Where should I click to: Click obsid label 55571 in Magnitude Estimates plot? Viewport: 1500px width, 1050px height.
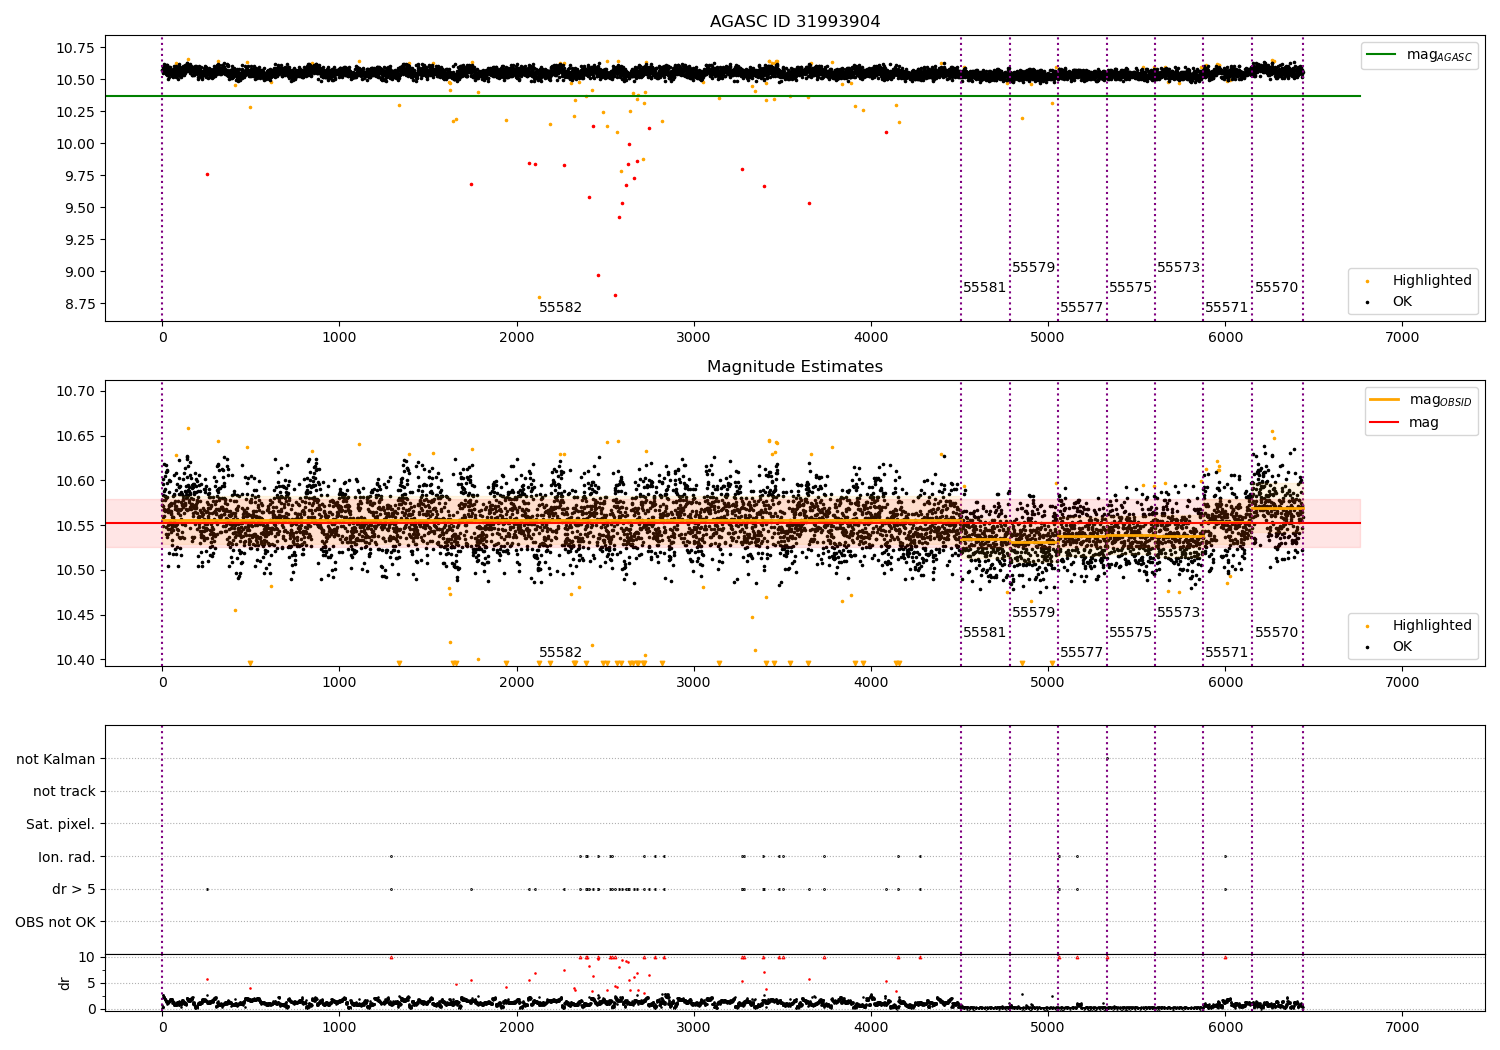[1227, 652]
